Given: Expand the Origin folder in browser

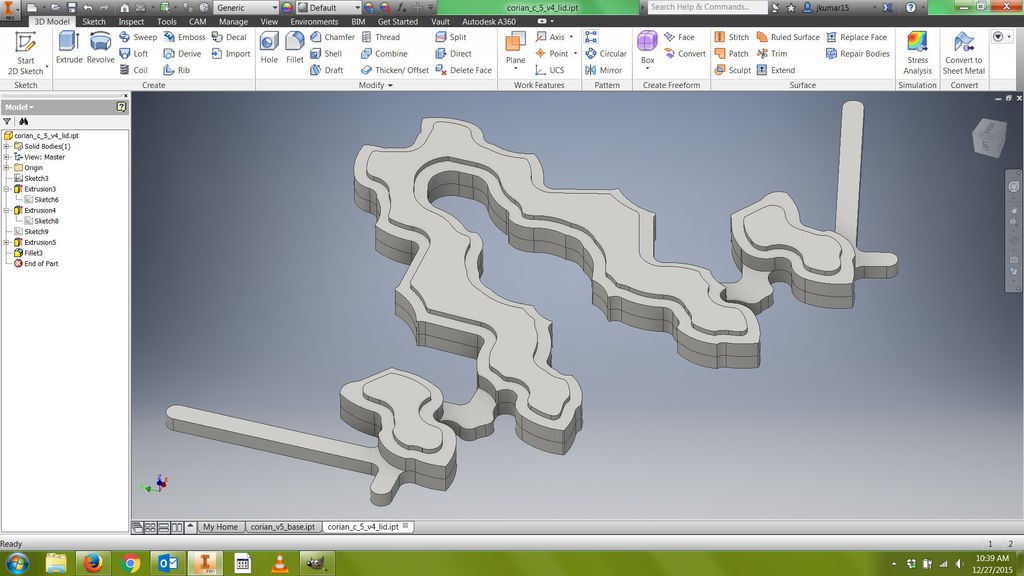Looking at the screenshot, I should point(8,167).
